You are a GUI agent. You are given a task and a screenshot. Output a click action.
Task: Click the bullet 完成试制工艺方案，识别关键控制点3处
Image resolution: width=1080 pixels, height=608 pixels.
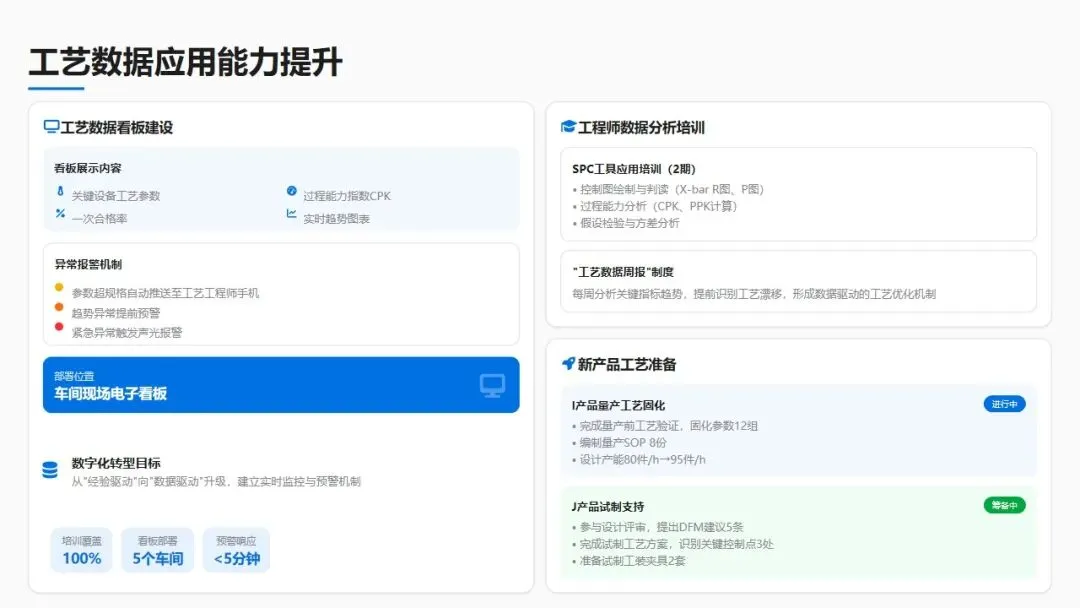pyautogui.click(x=673, y=544)
